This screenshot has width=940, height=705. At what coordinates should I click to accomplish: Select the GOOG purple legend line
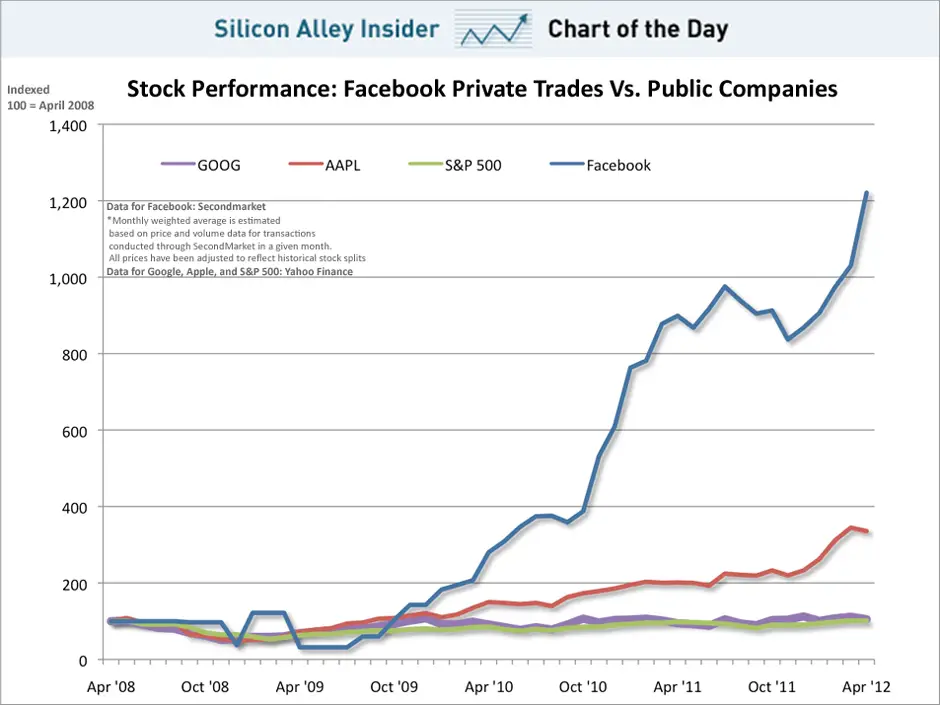(178, 164)
